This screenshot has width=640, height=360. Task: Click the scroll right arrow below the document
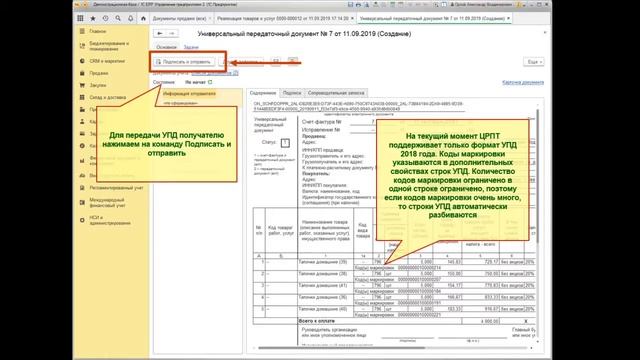pos(531,348)
